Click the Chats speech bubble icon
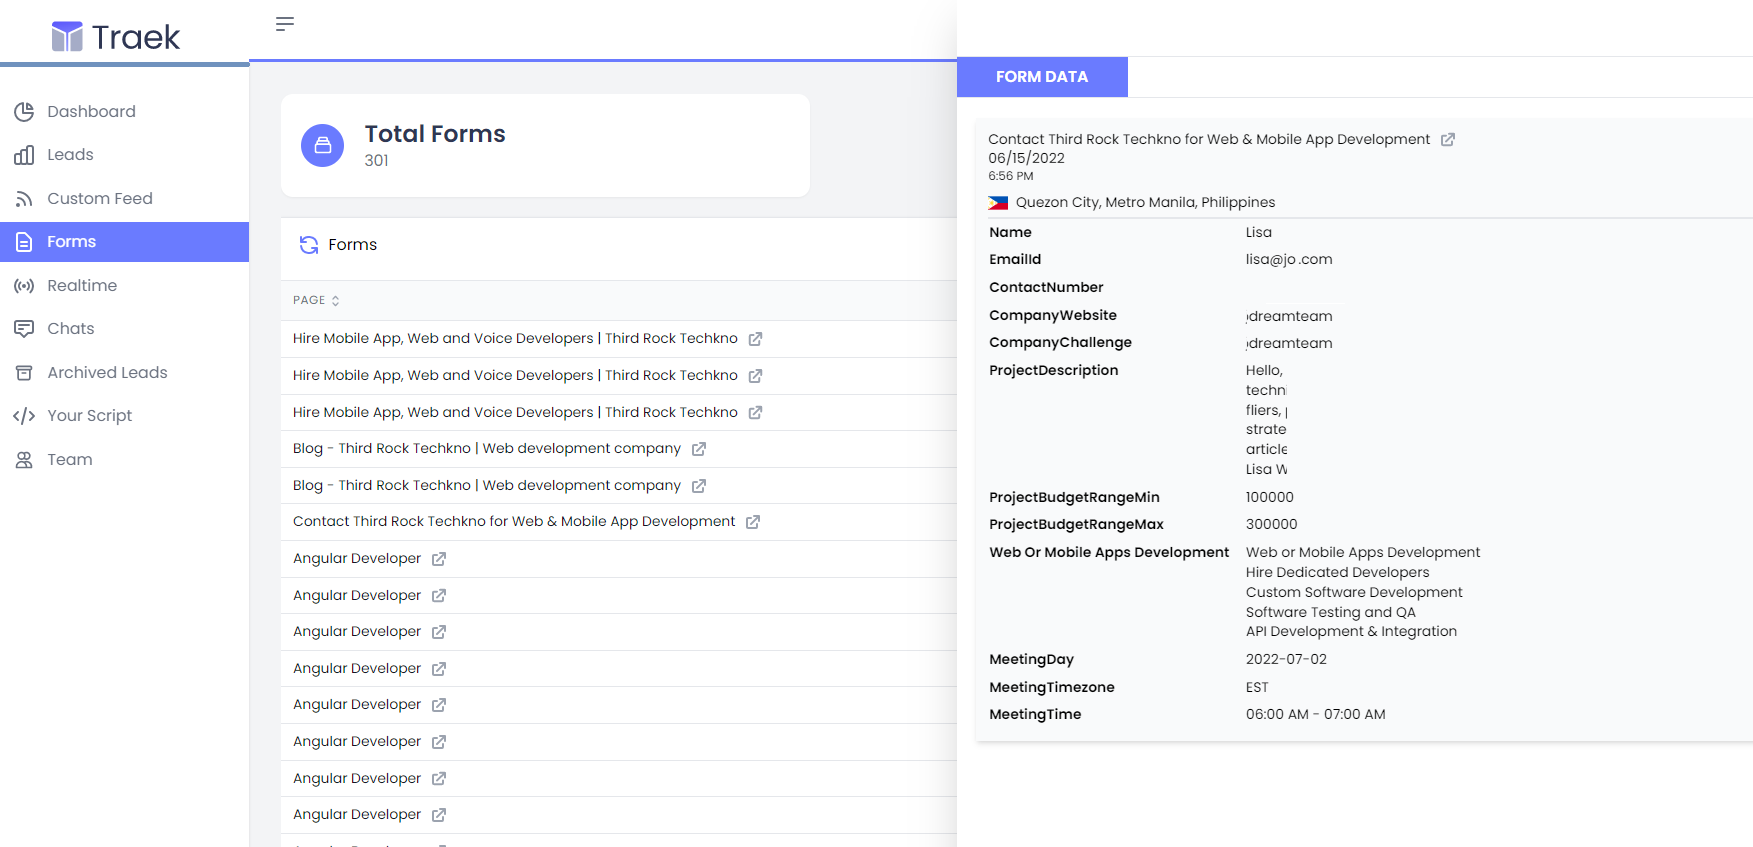This screenshot has width=1753, height=847. point(24,329)
